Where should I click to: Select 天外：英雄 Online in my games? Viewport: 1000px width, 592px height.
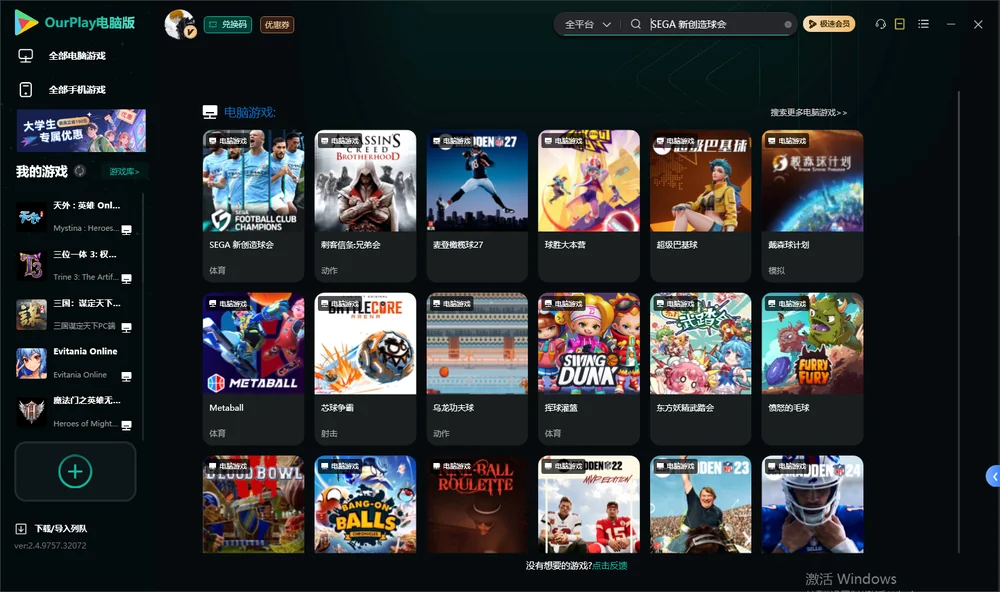click(75, 217)
